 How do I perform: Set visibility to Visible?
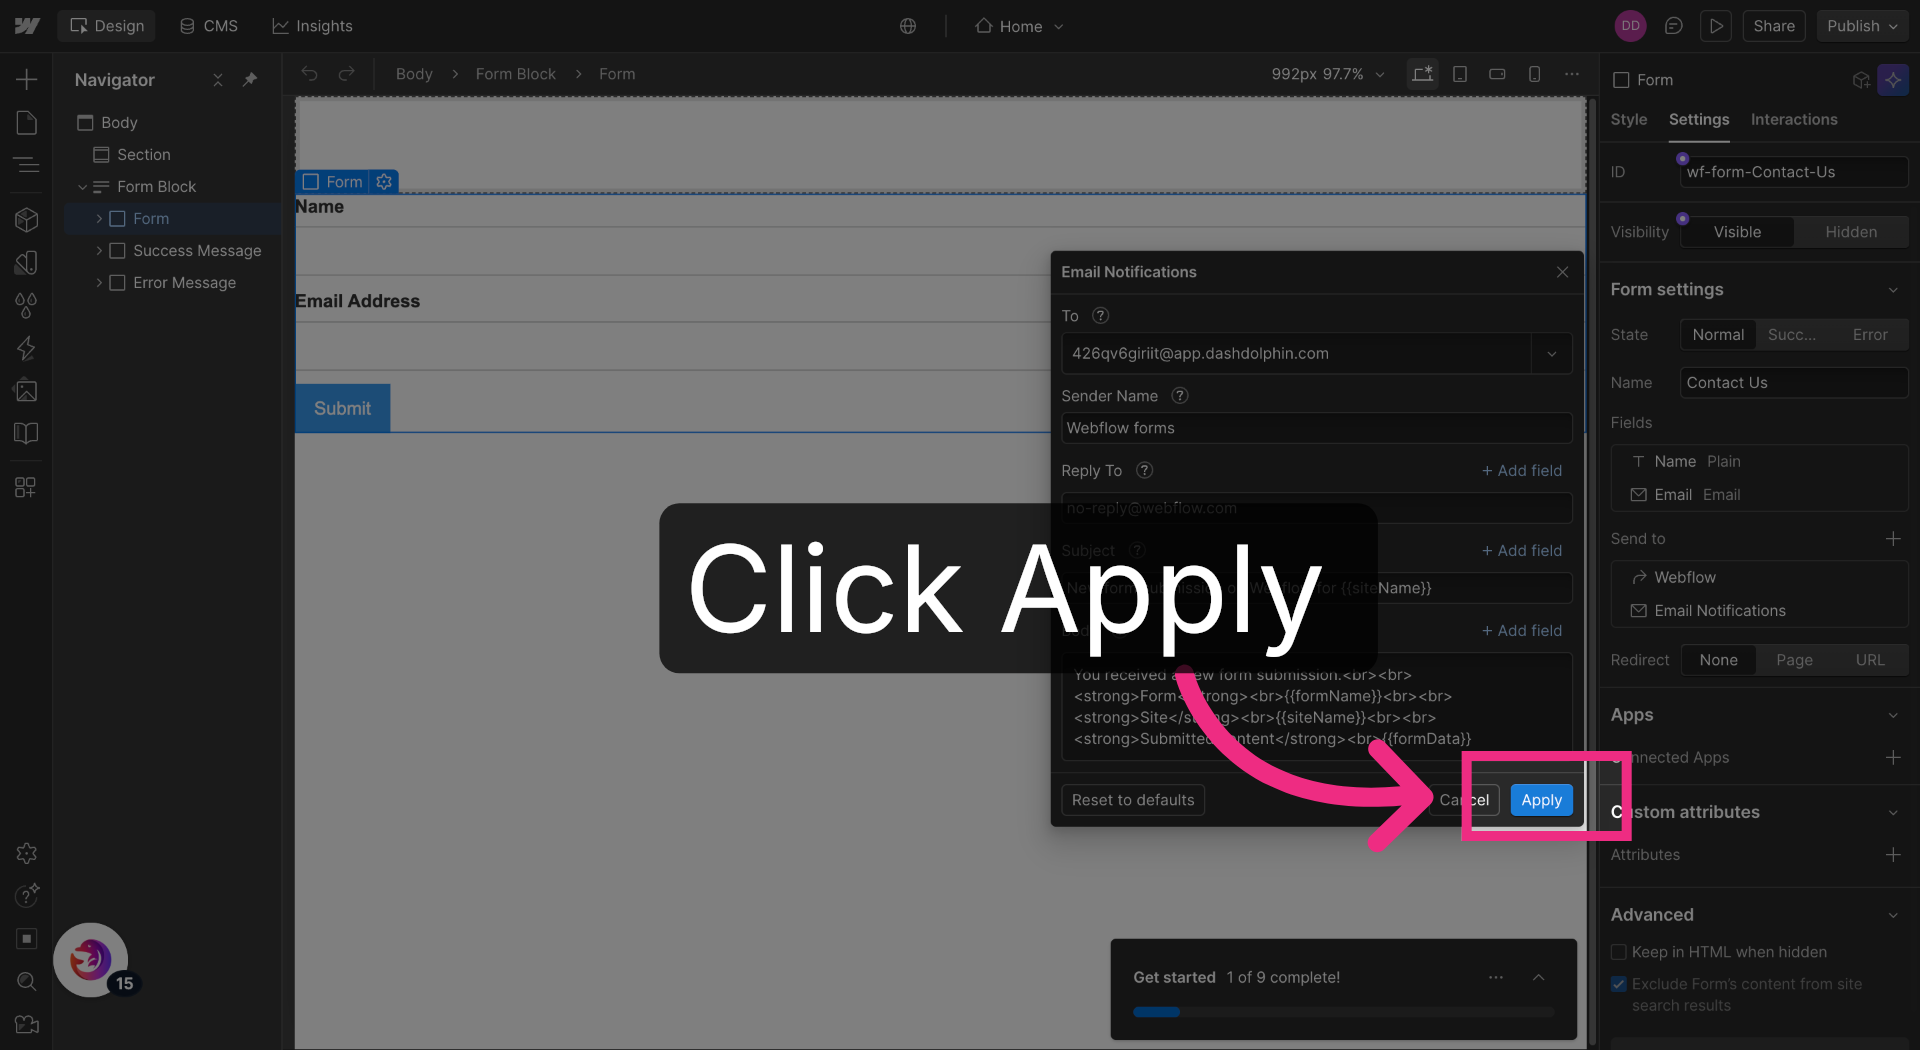(x=1737, y=232)
